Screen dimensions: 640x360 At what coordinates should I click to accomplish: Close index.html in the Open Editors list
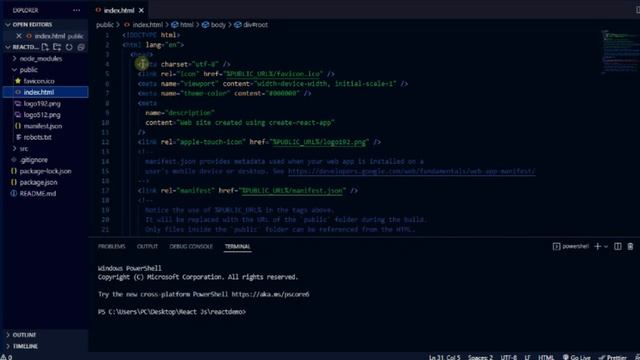(x=19, y=36)
